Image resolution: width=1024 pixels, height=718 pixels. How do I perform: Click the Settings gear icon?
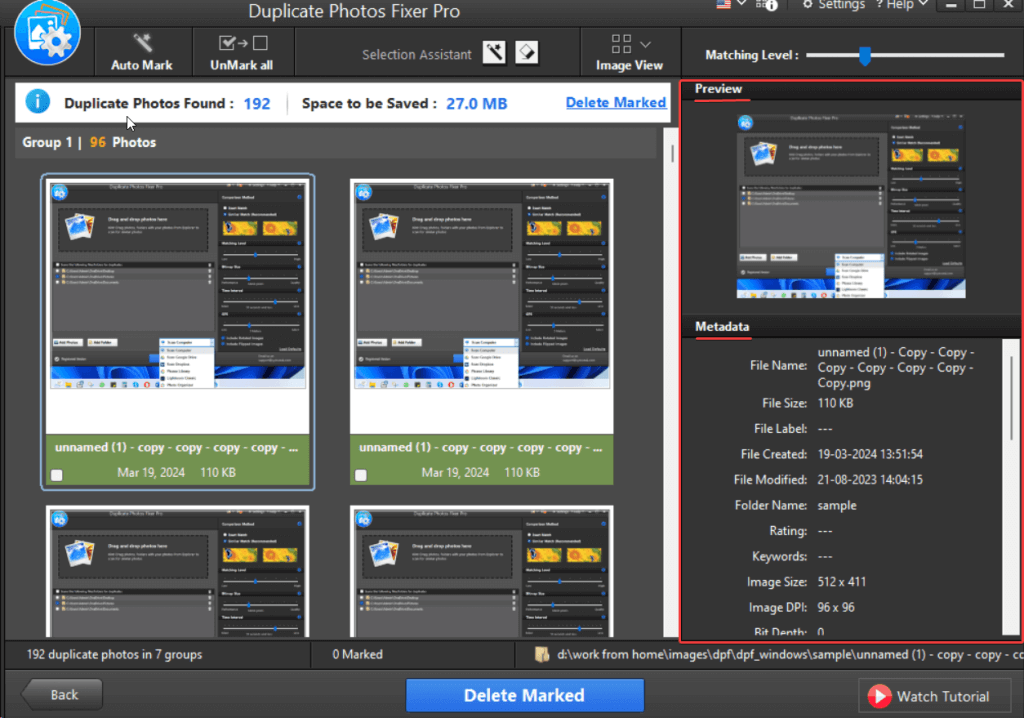(808, 5)
